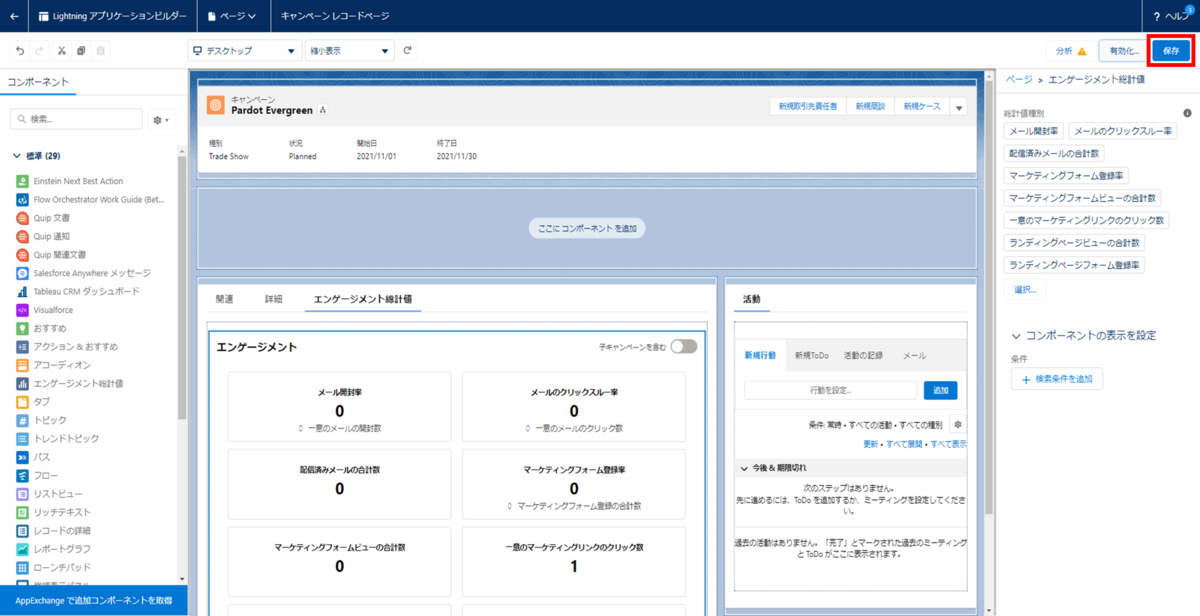This screenshot has width=1200, height=616.
Task: Collapse the 標準 (29) section
Action: pyautogui.click(x=37, y=156)
